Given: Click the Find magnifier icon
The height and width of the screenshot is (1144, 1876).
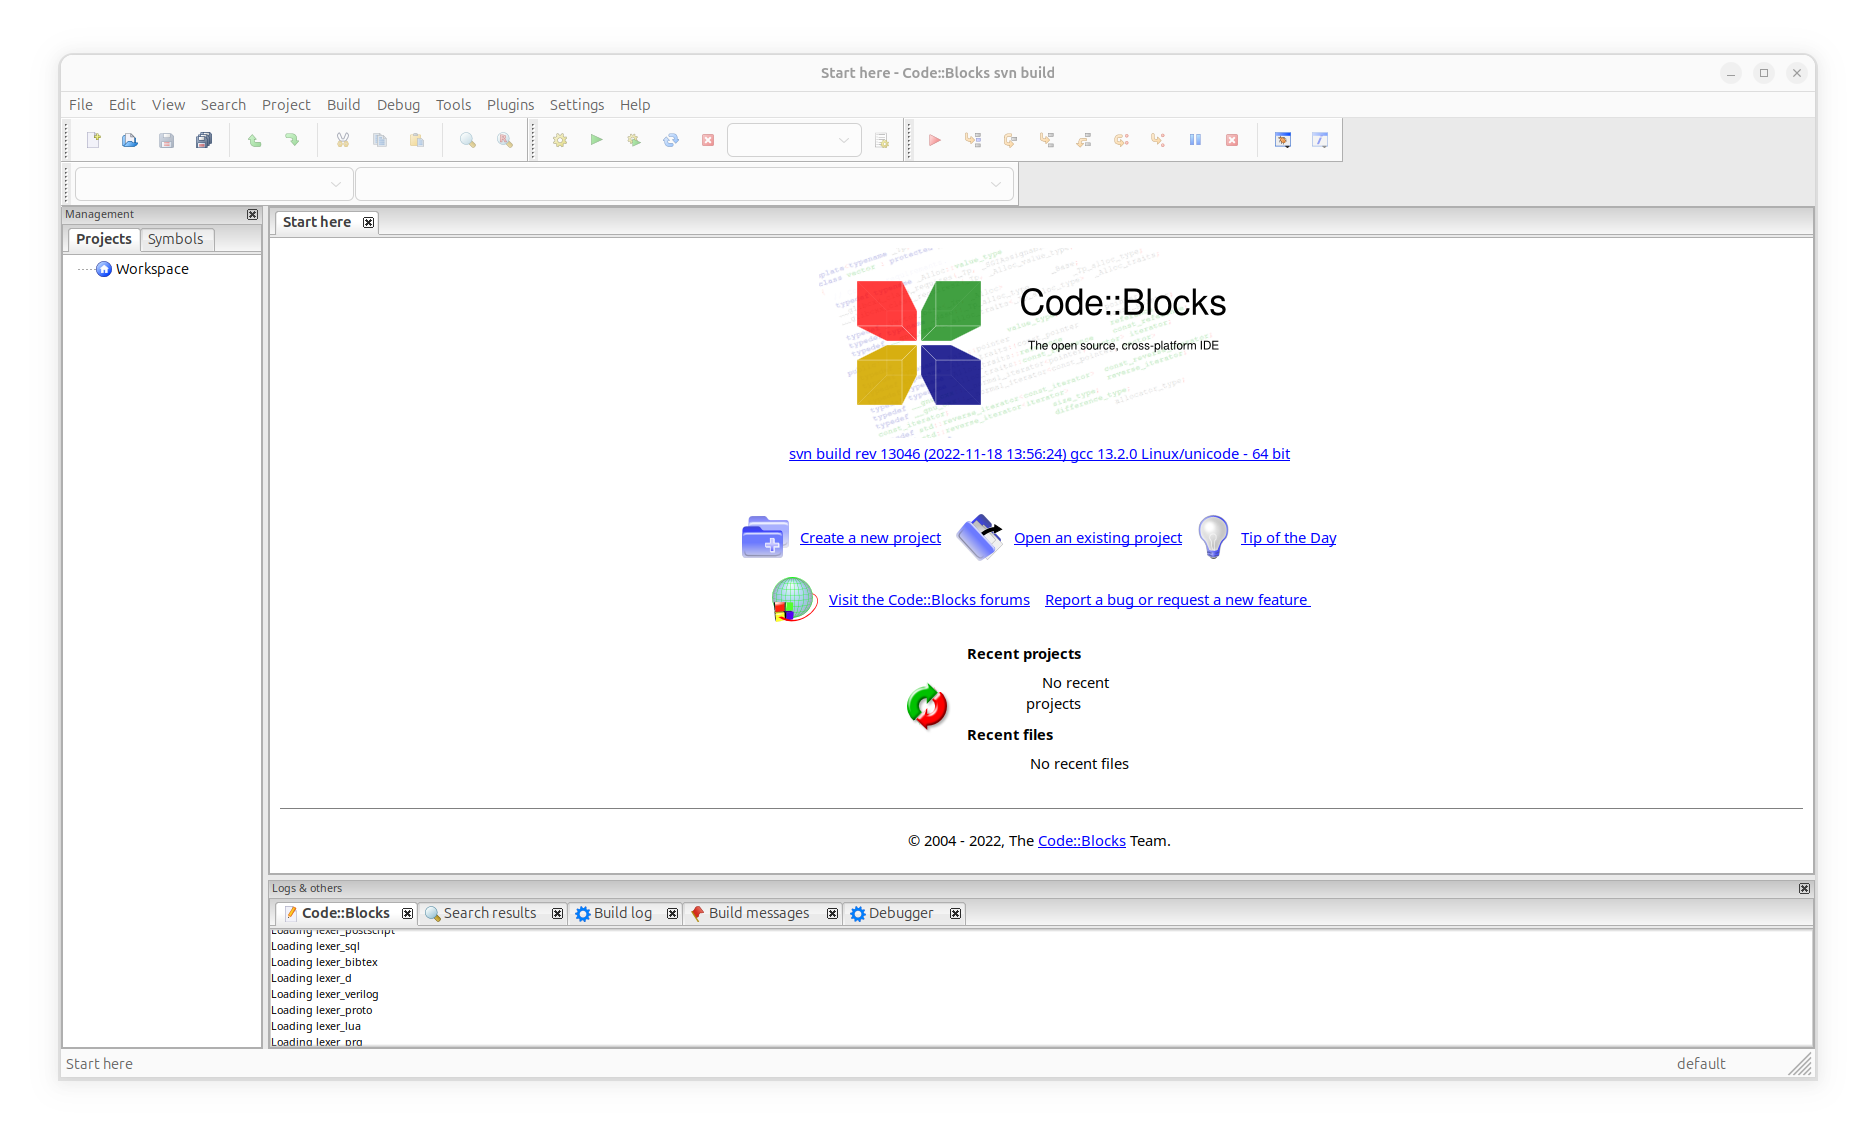Looking at the screenshot, I should 468,140.
